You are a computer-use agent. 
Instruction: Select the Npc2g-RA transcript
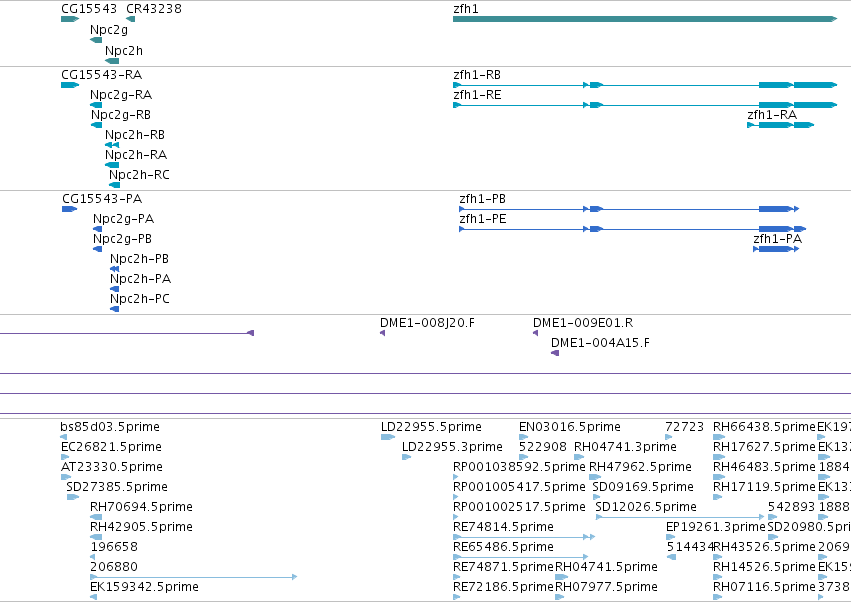96,105
